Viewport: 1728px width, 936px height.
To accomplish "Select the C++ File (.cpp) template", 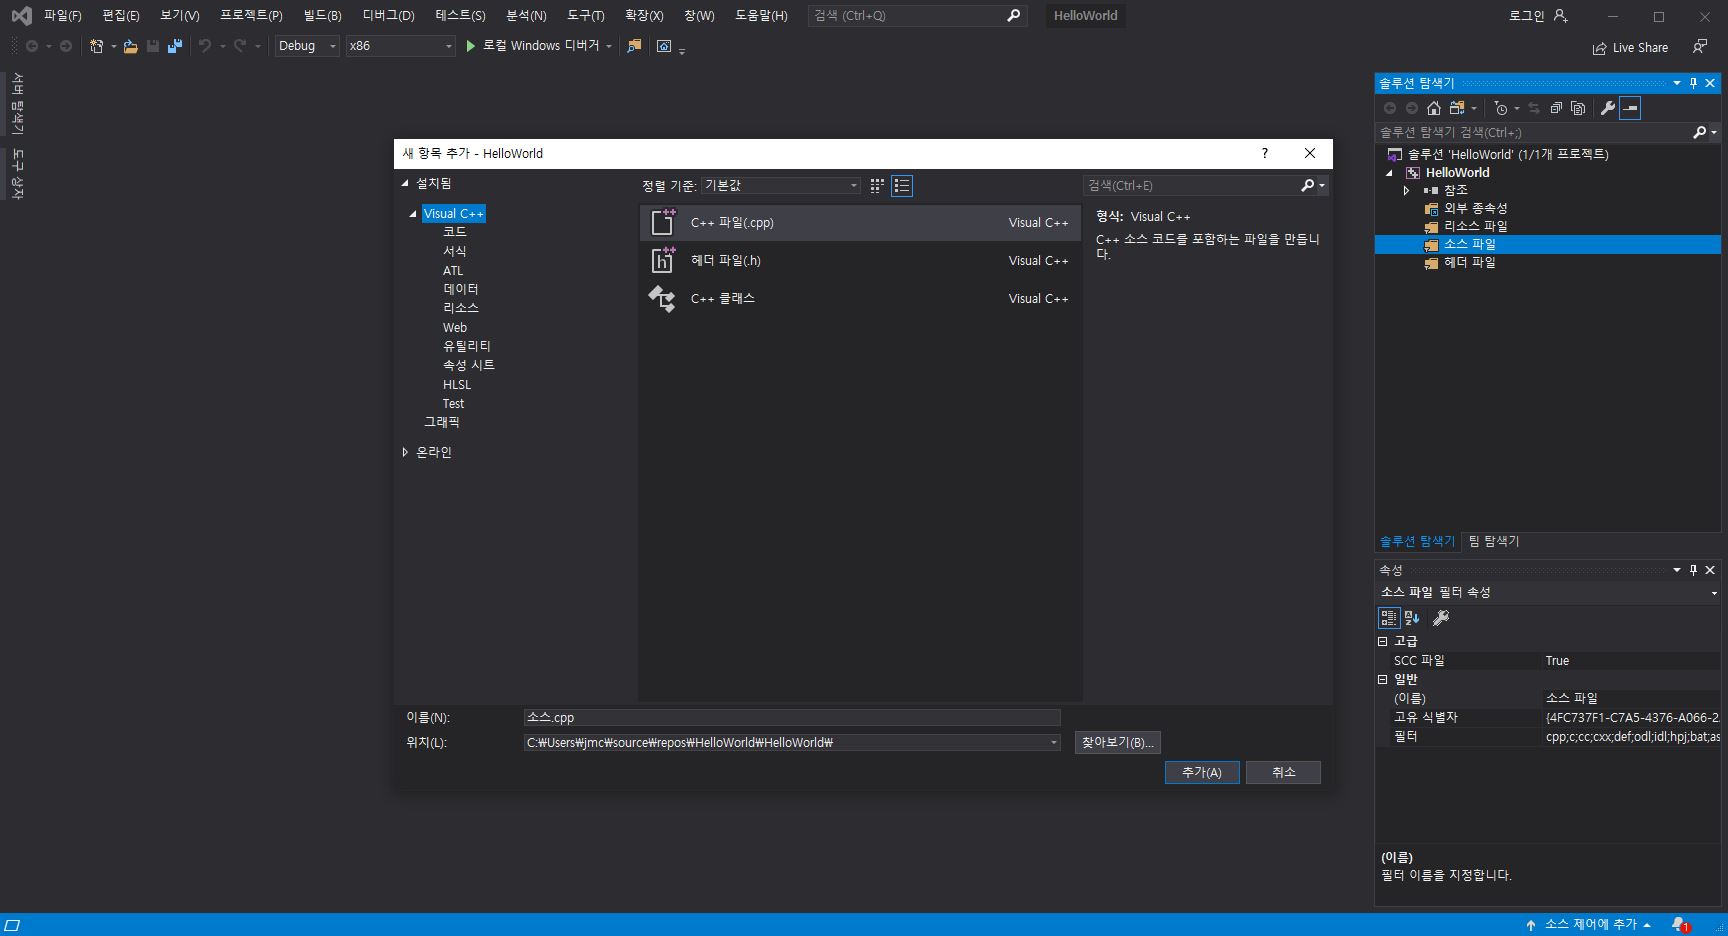I will (860, 223).
